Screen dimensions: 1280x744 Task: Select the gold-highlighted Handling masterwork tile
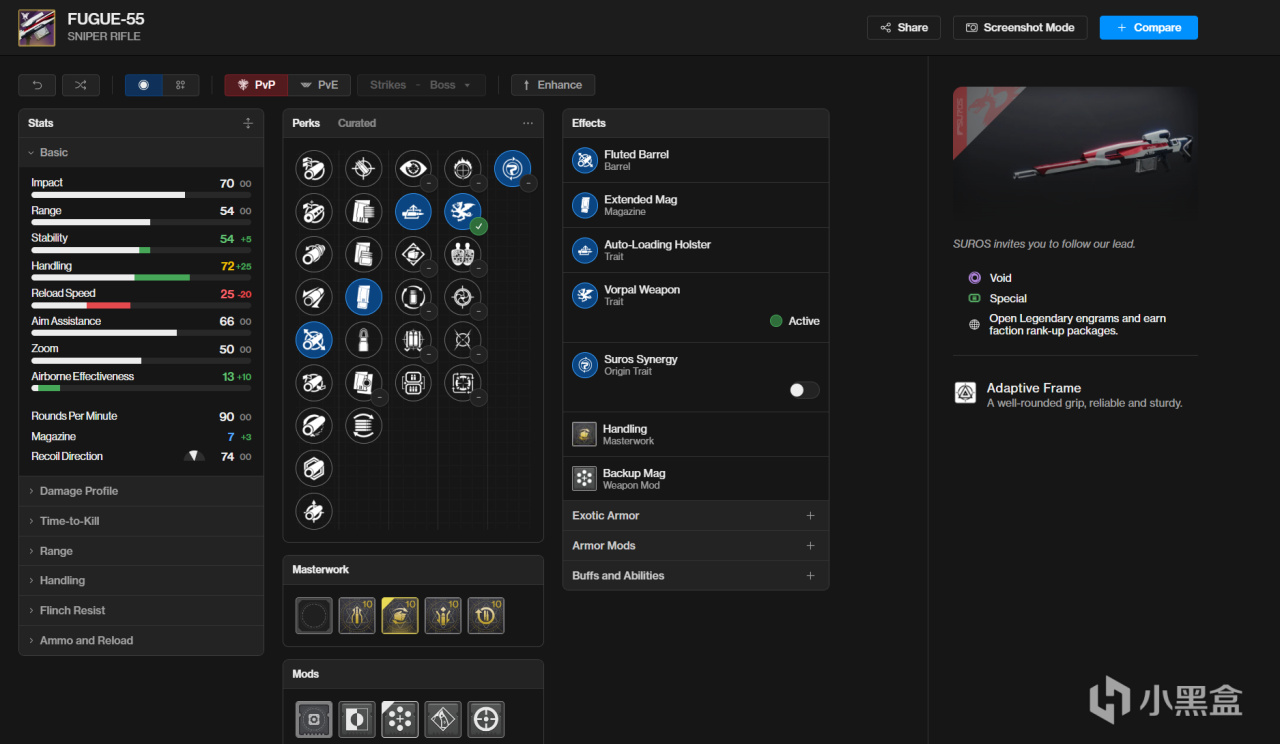click(x=400, y=615)
